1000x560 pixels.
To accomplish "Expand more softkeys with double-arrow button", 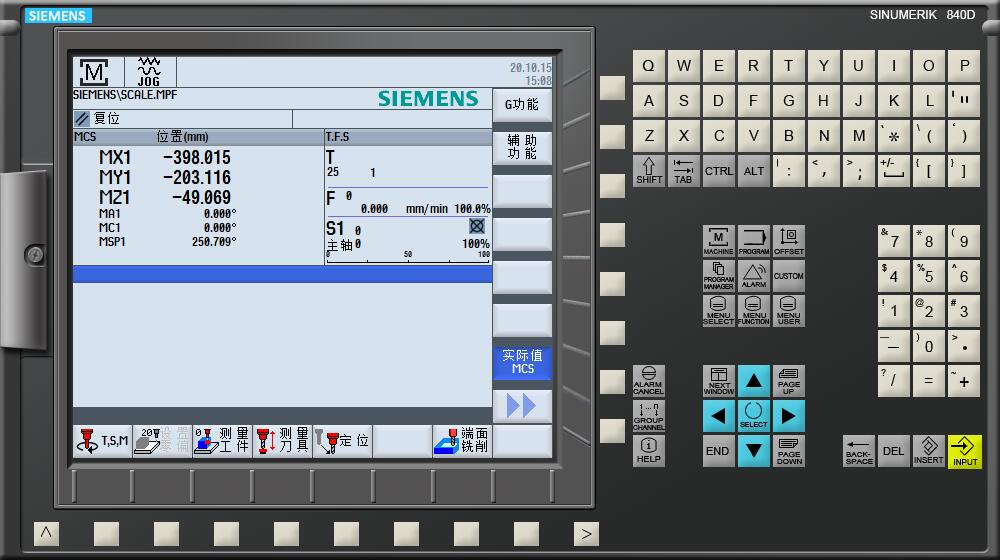I will pos(522,405).
